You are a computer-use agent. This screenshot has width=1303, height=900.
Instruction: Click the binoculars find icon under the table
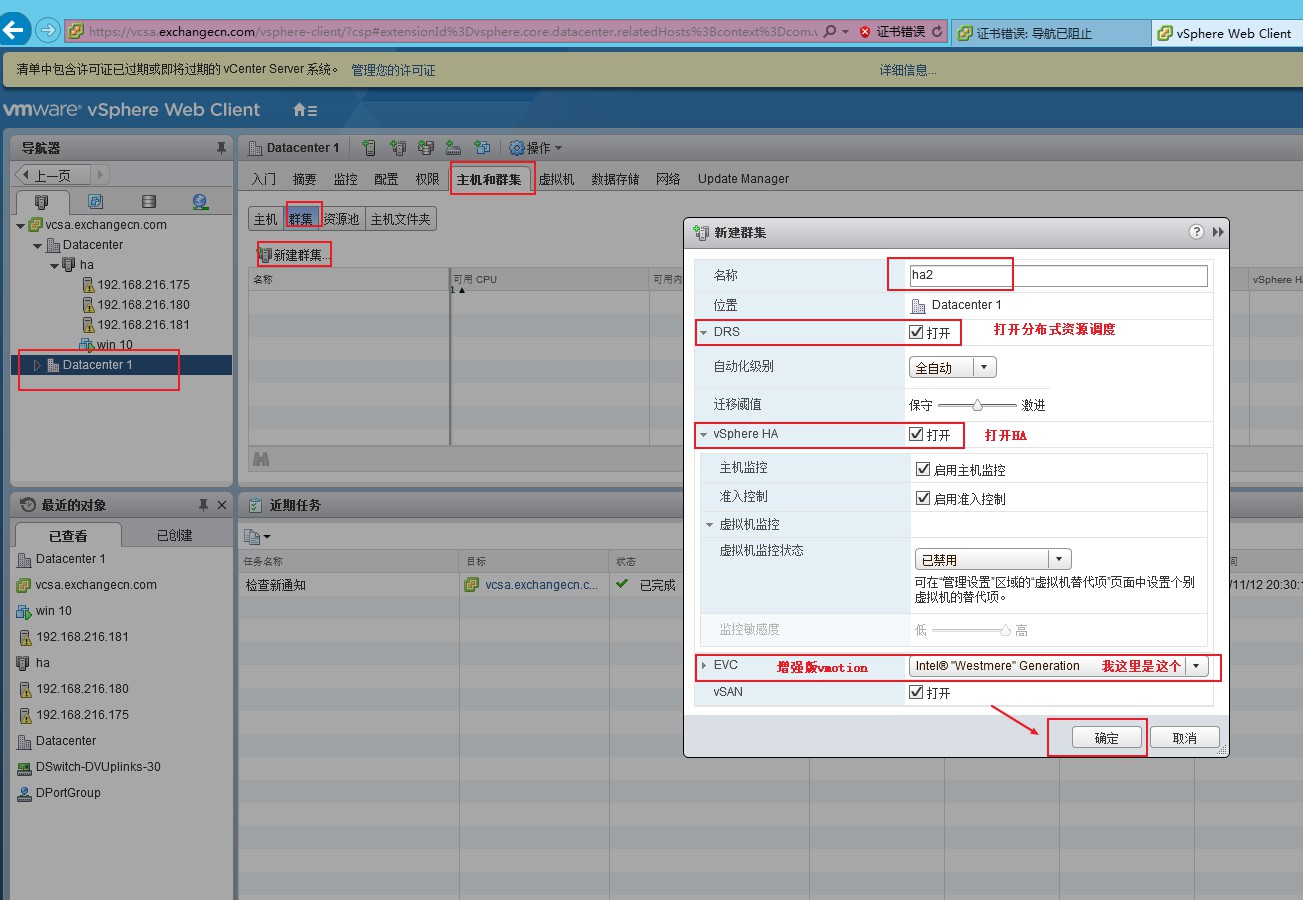[x=261, y=459]
